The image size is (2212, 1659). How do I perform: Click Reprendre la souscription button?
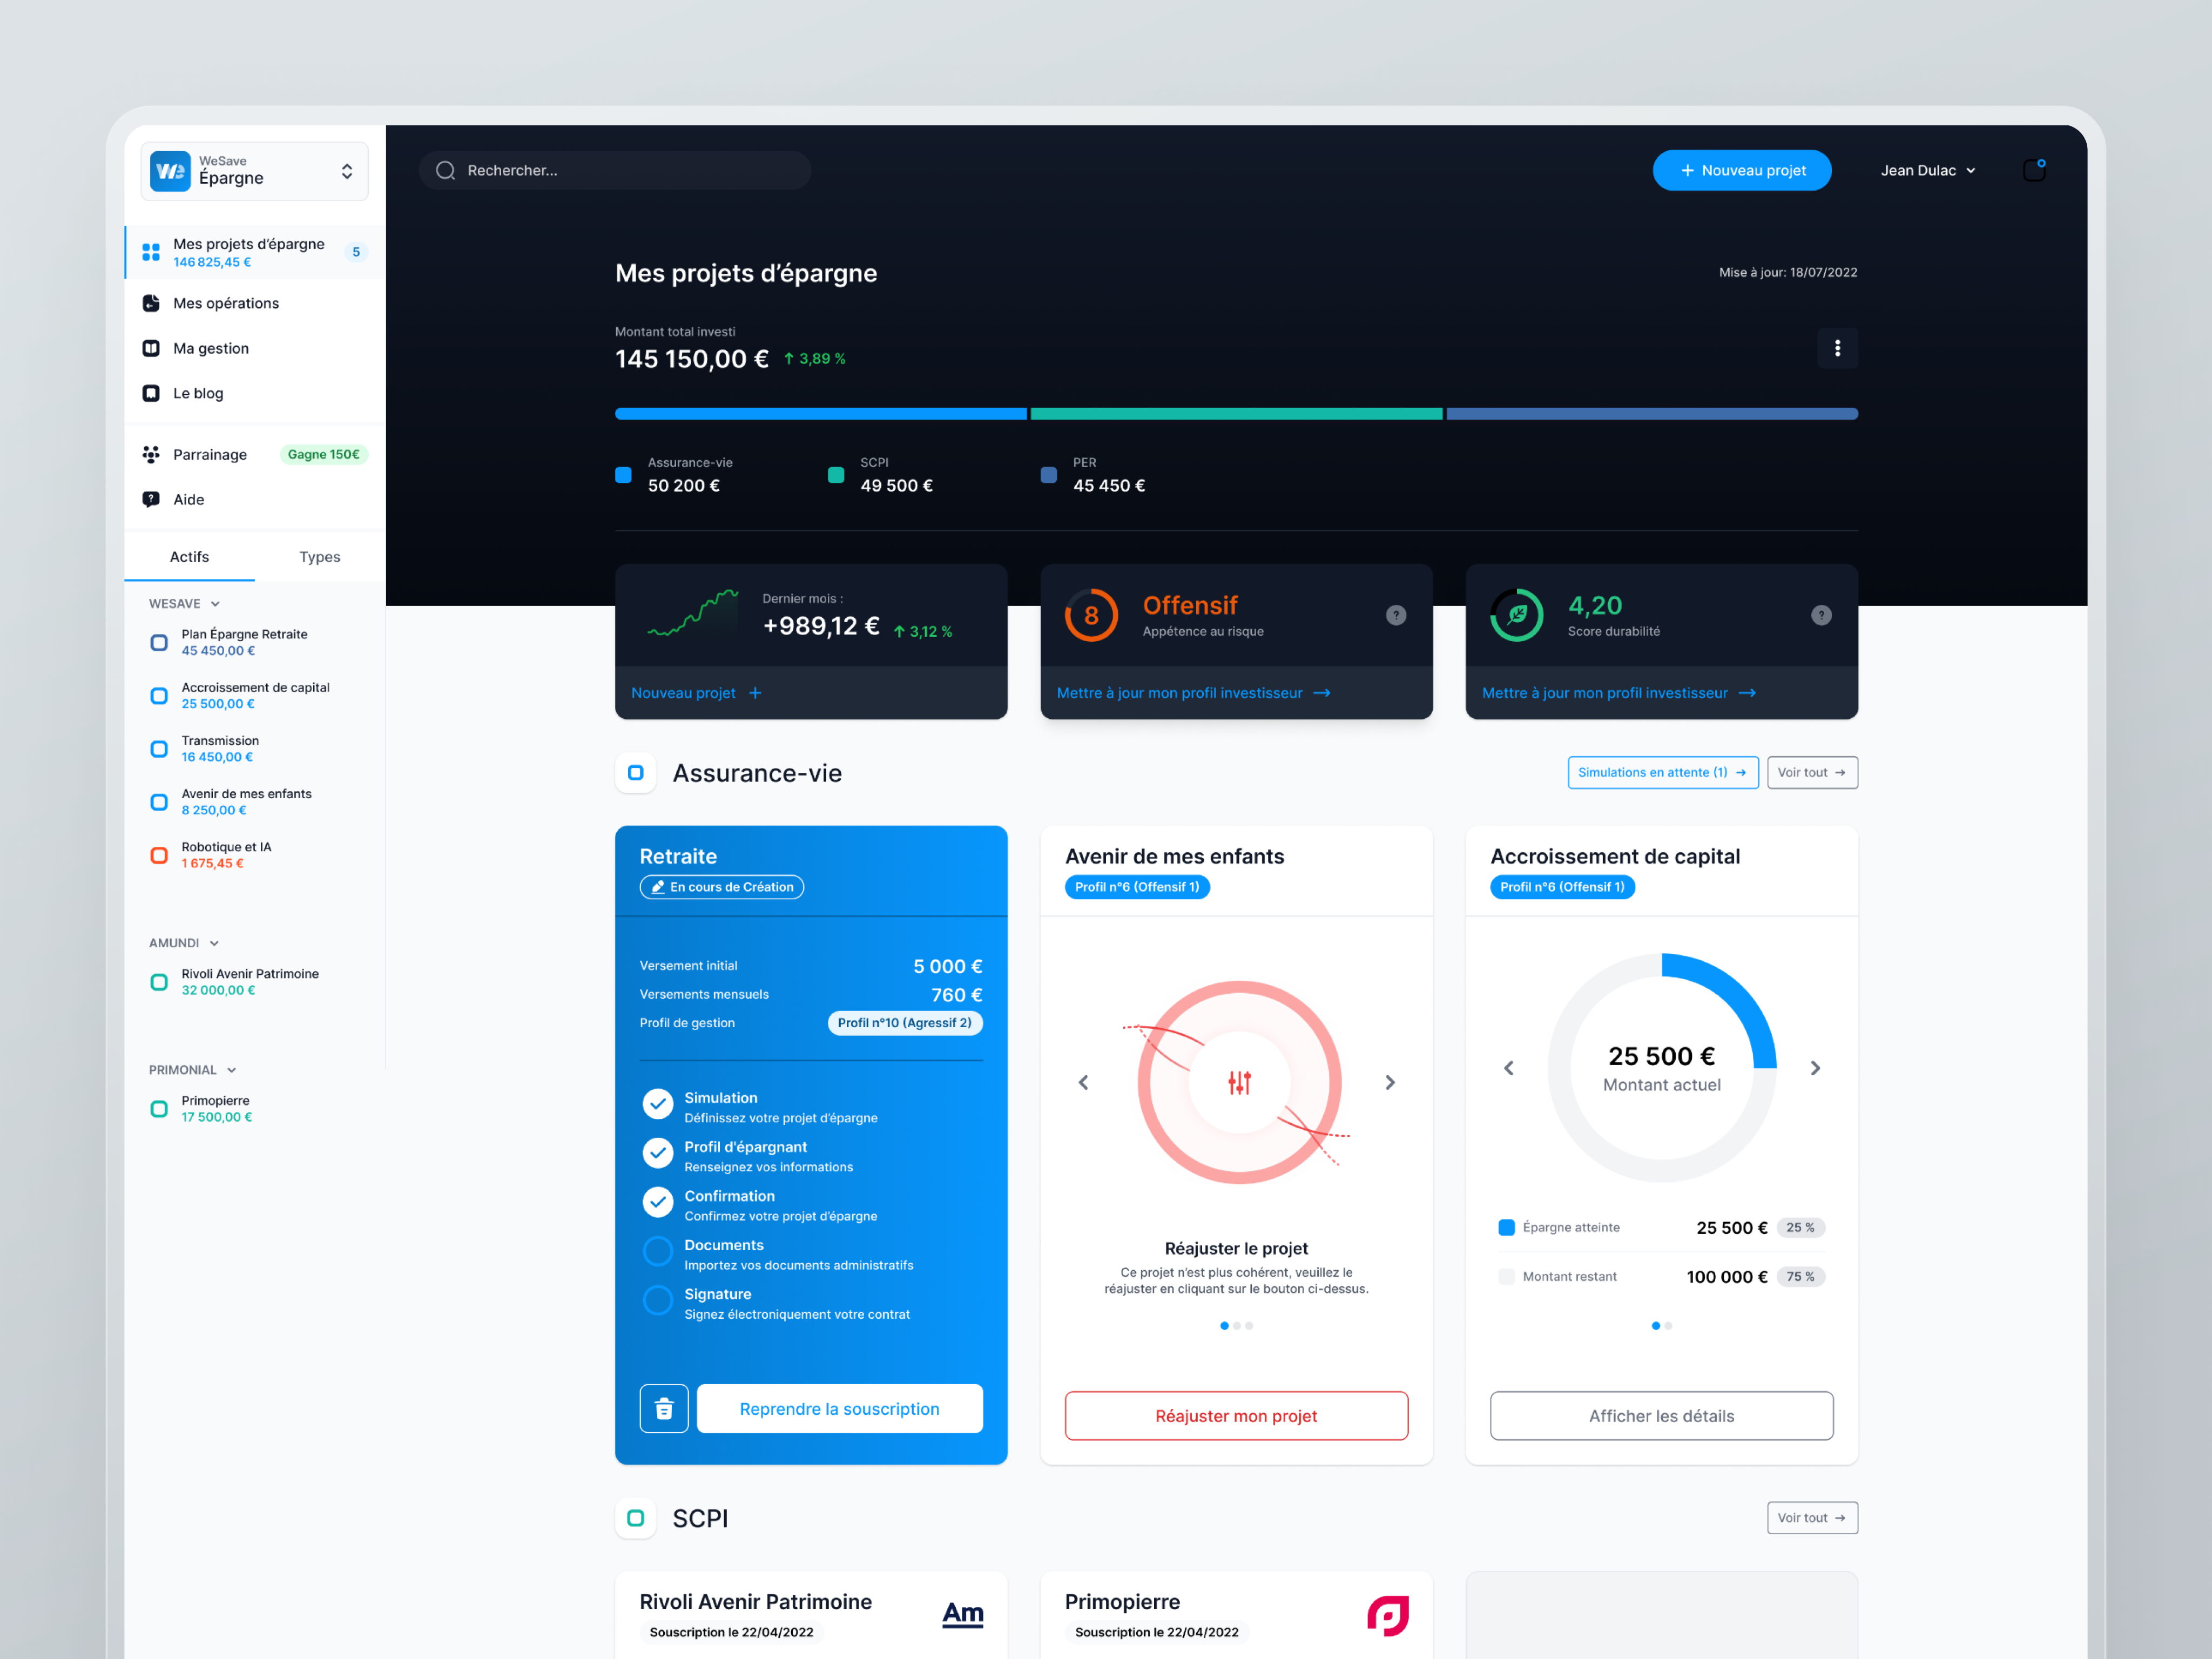[839, 1408]
